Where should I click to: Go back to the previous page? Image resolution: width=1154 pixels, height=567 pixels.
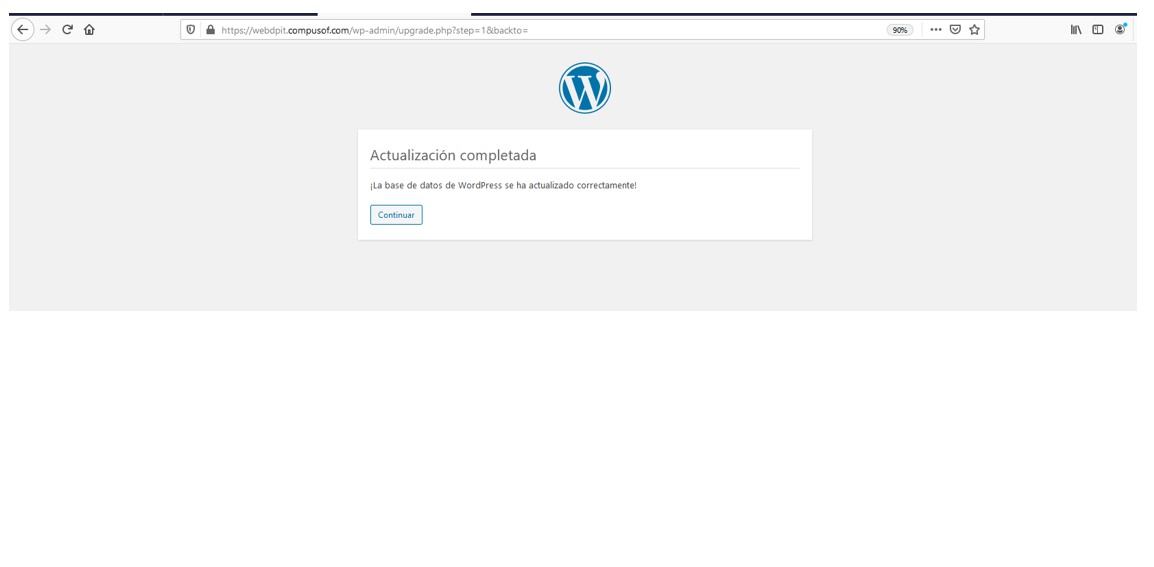click(23, 30)
